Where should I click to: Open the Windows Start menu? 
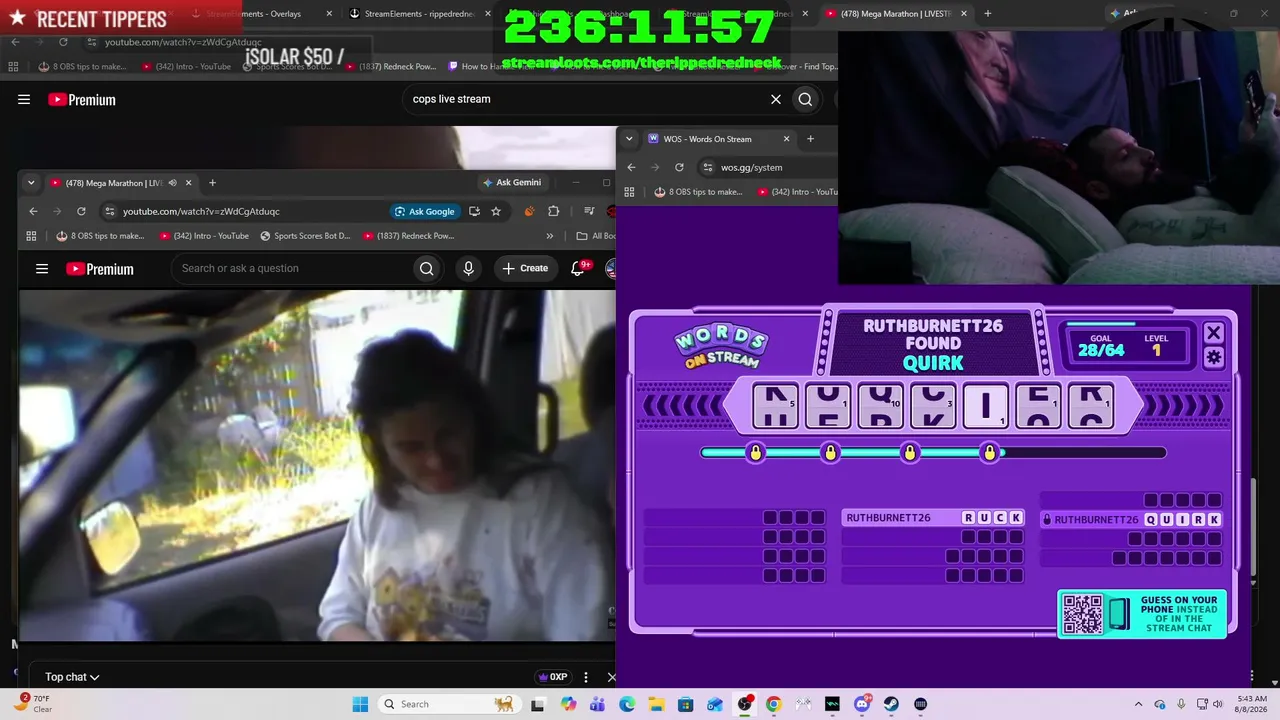[x=360, y=704]
